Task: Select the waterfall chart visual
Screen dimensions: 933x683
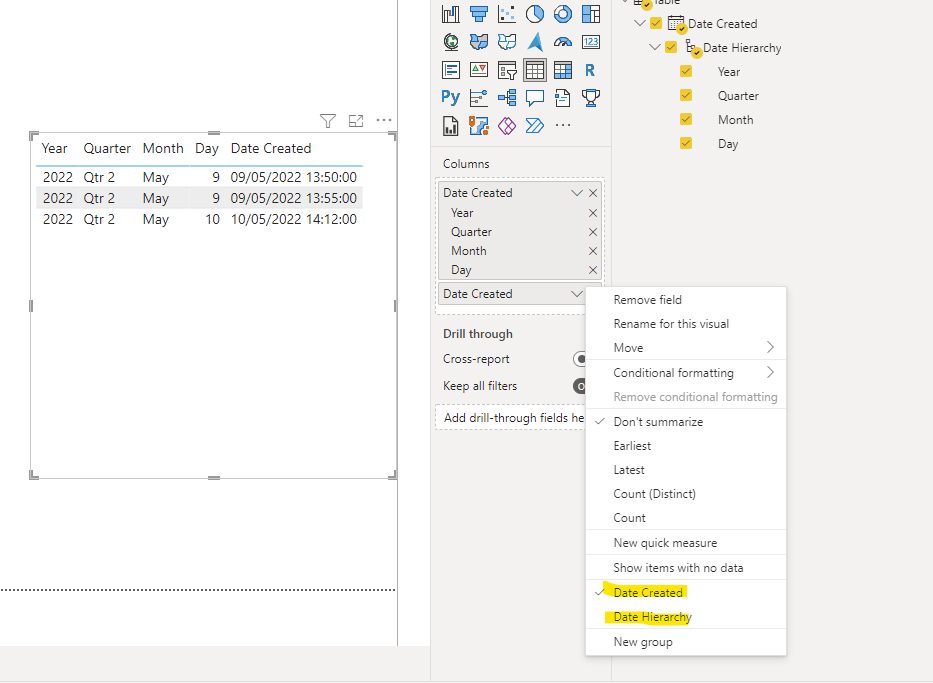Action: point(450,14)
